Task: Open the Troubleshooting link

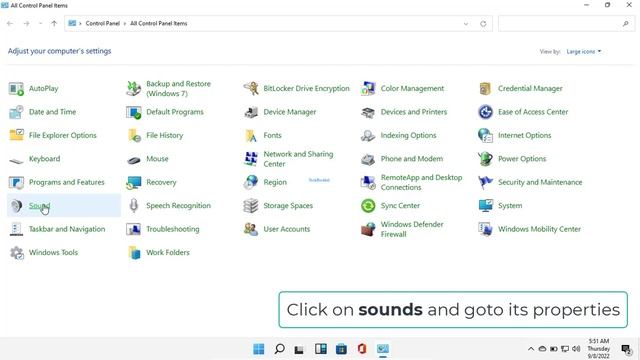Action: pos(173,229)
